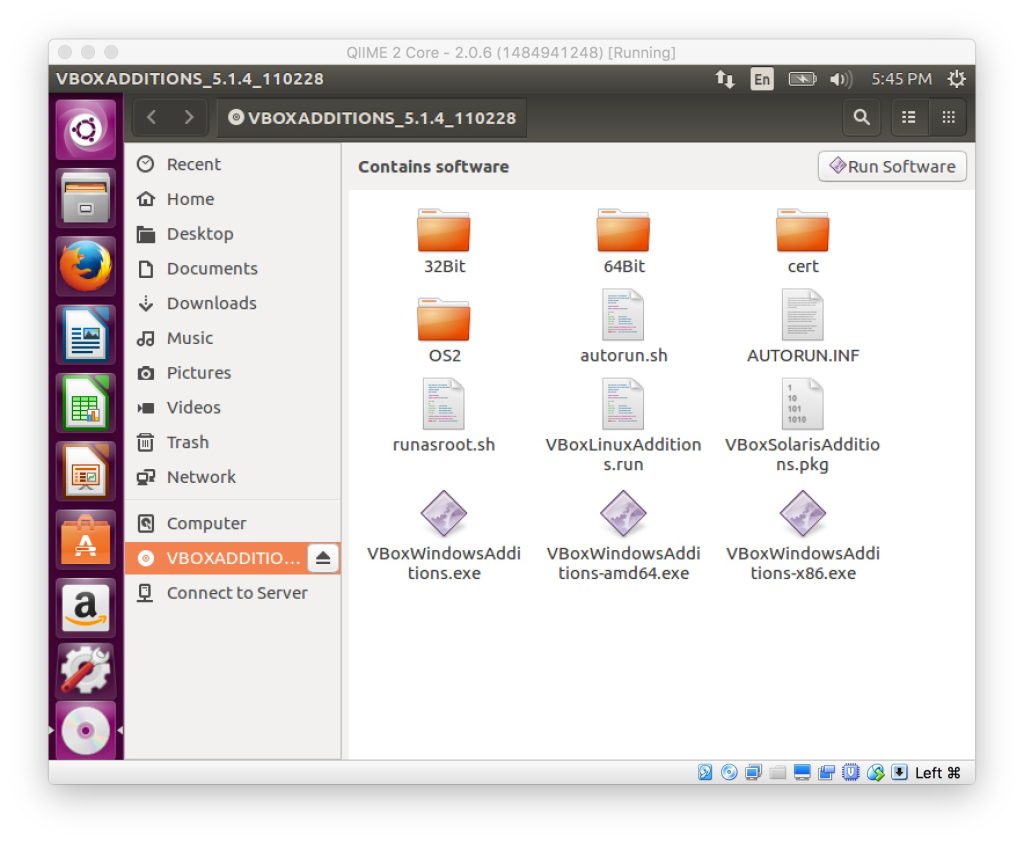Eject the VBOXADDITIONS disc
Image resolution: width=1024 pixels, height=842 pixels.
click(322, 559)
